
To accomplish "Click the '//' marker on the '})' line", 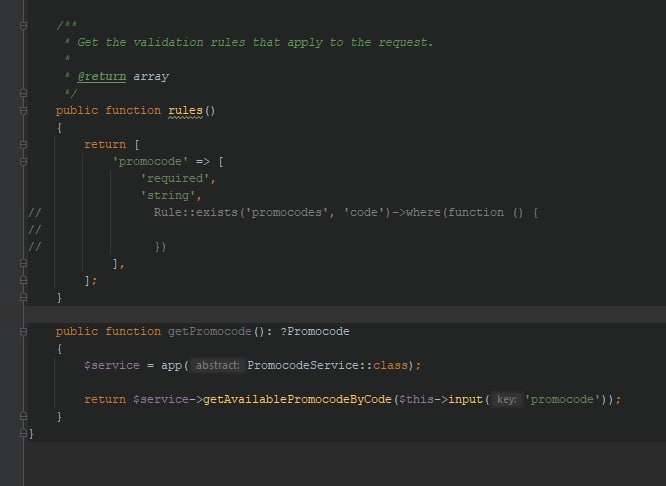I will 35,247.
